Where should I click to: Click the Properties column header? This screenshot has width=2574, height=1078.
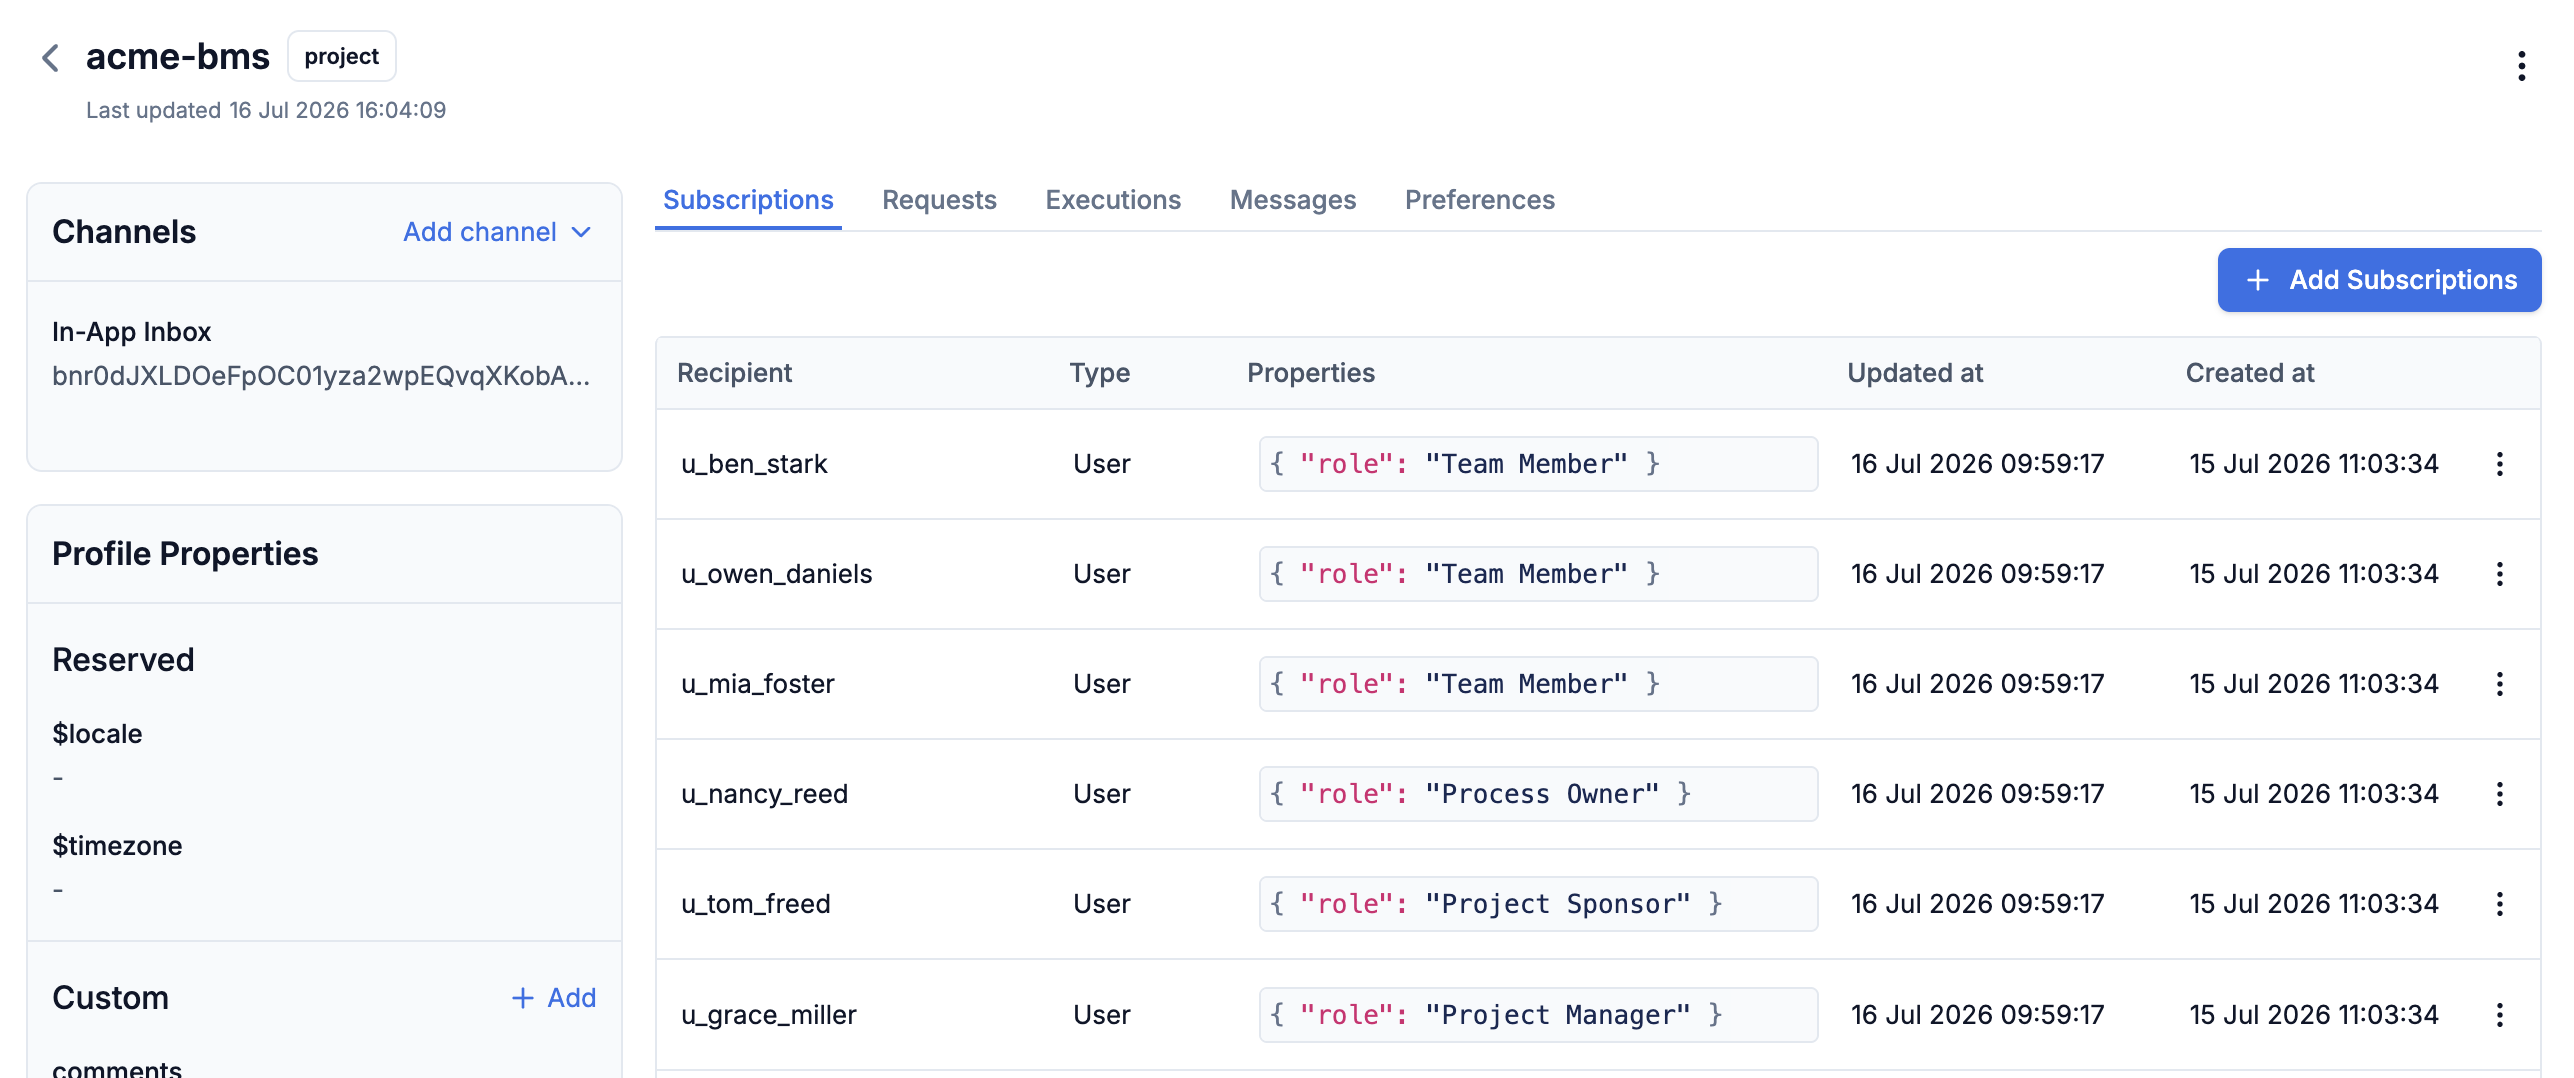point(1310,373)
